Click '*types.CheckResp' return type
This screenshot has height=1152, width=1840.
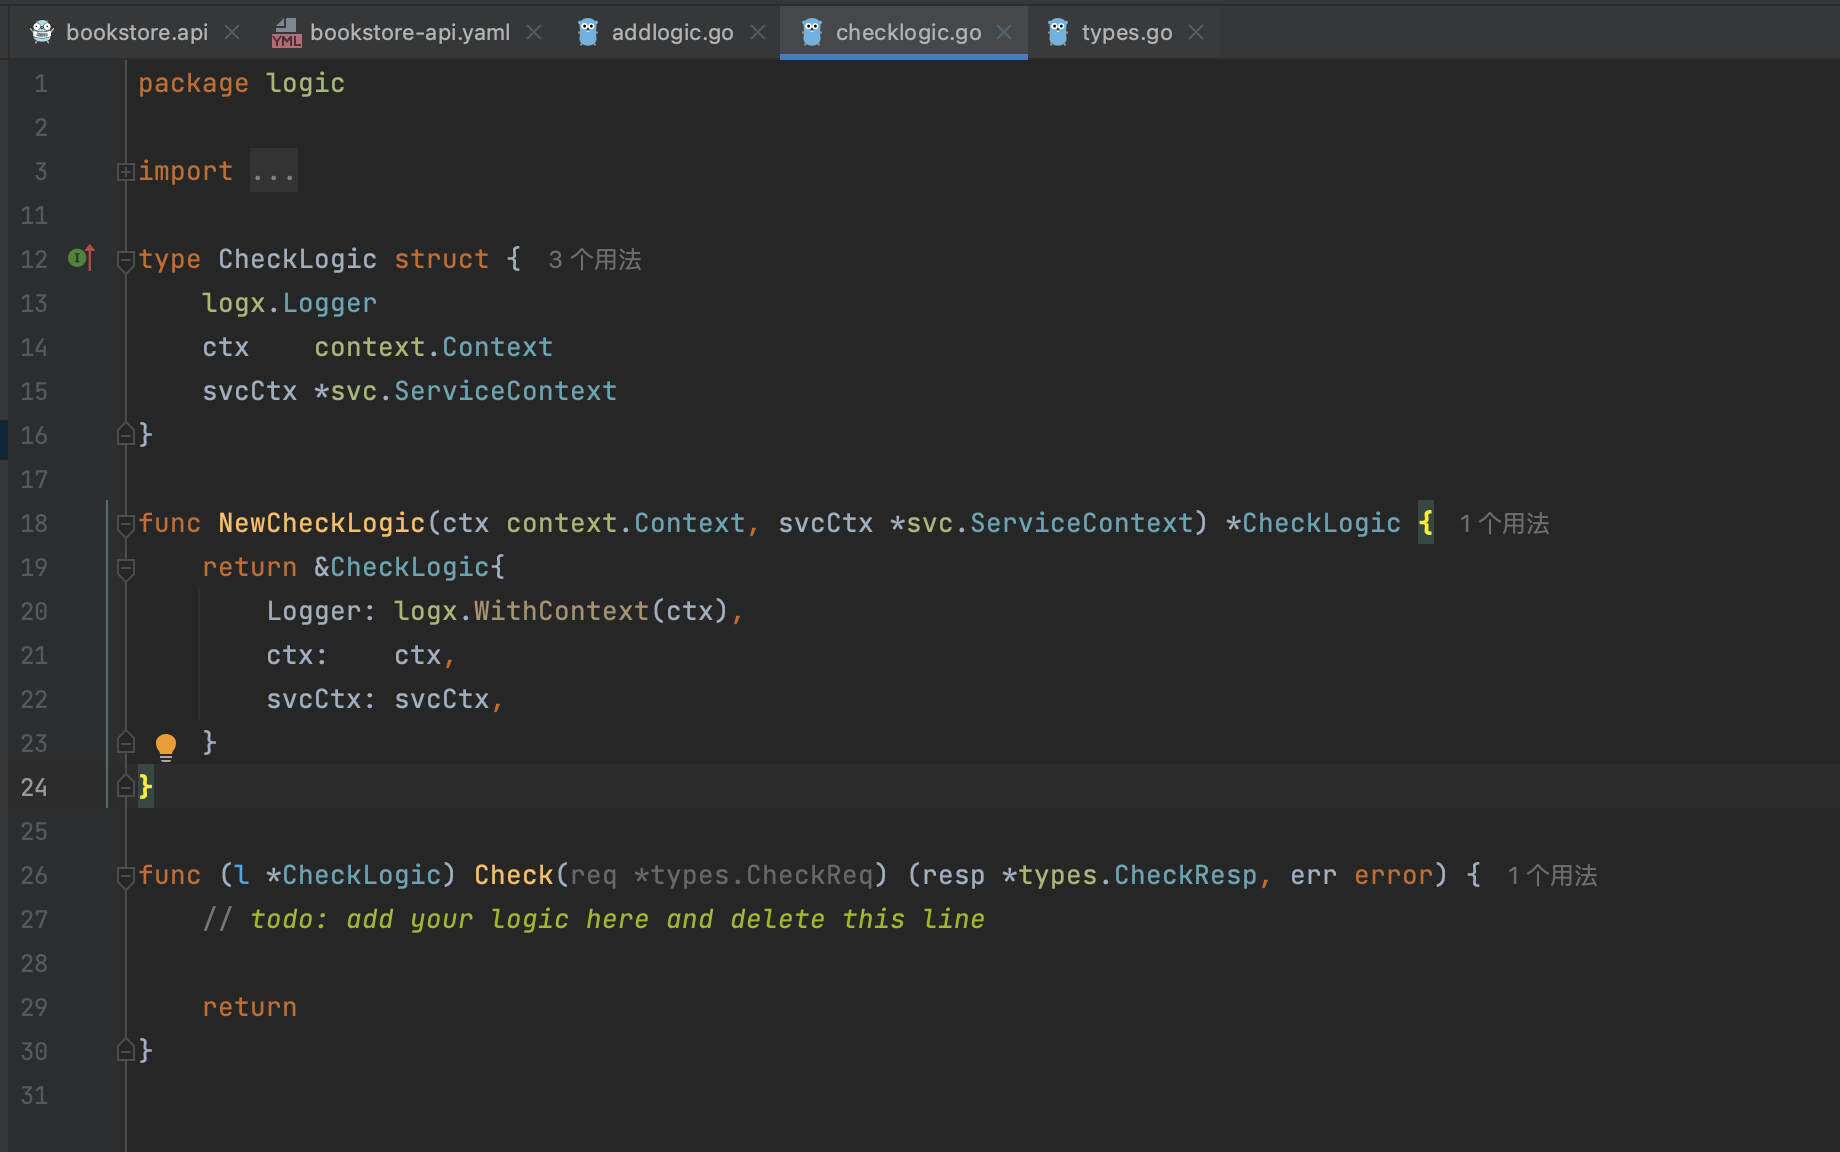(1129, 875)
